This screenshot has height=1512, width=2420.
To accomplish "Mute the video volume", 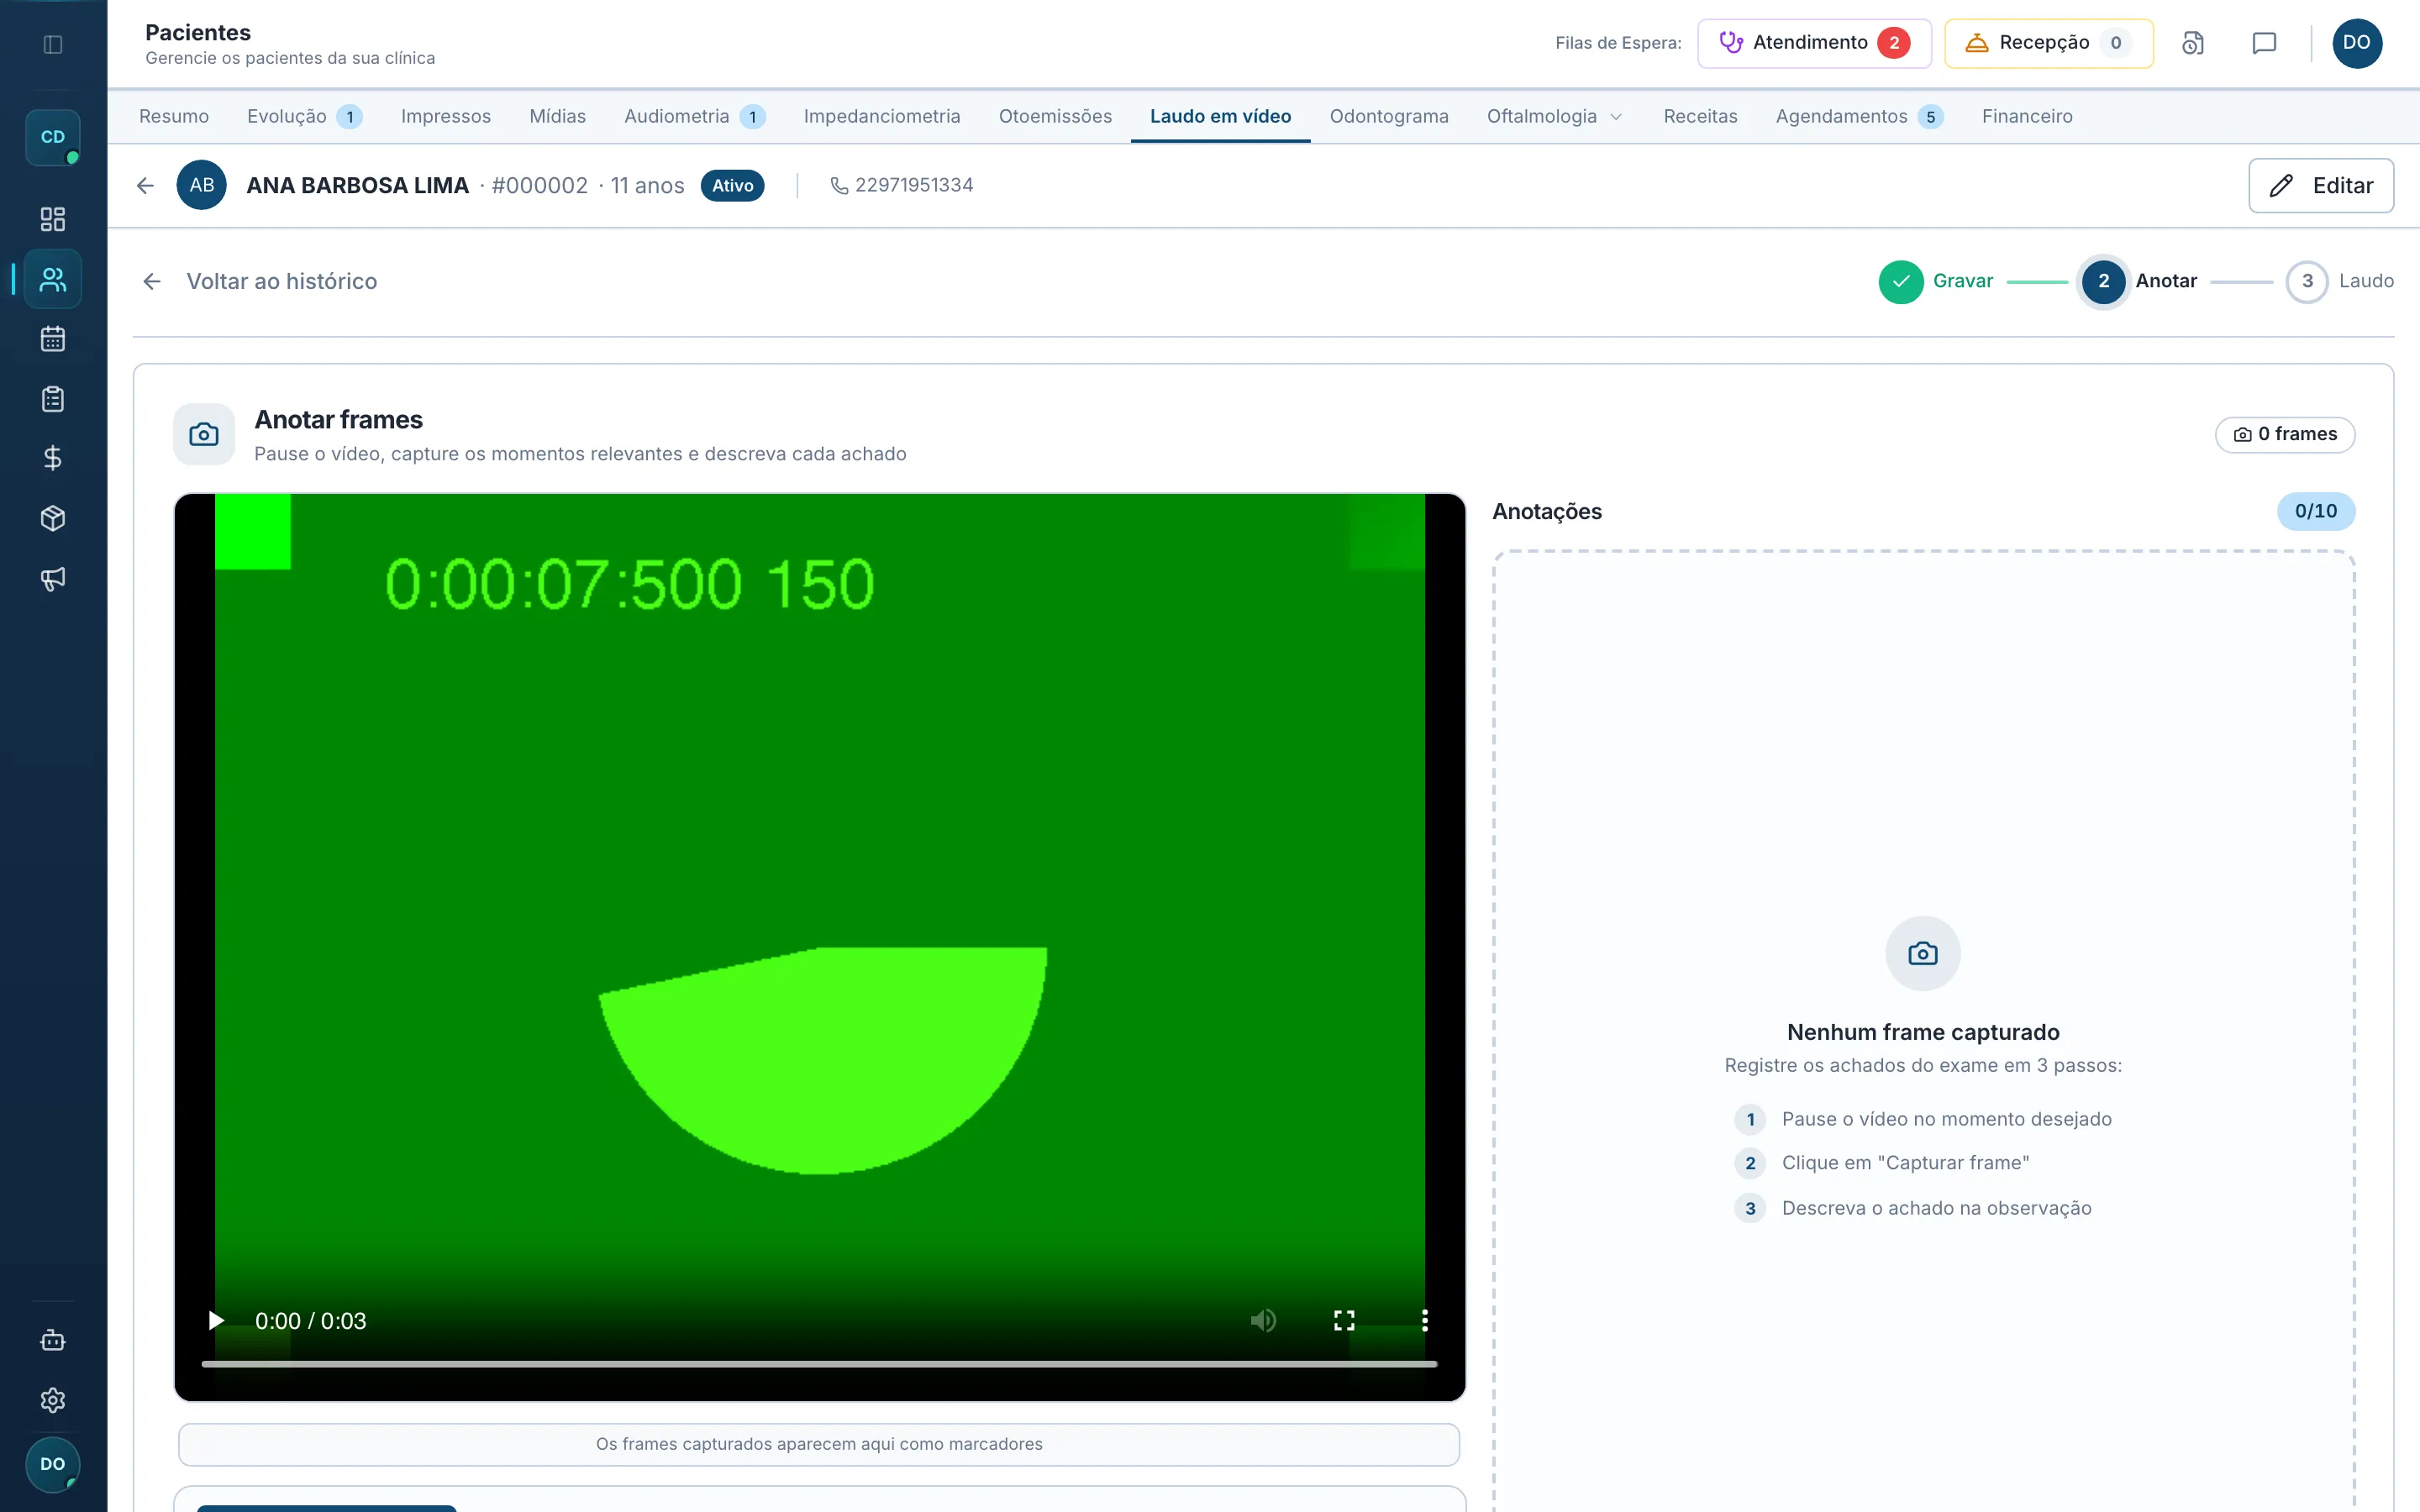I will (x=1263, y=1320).
